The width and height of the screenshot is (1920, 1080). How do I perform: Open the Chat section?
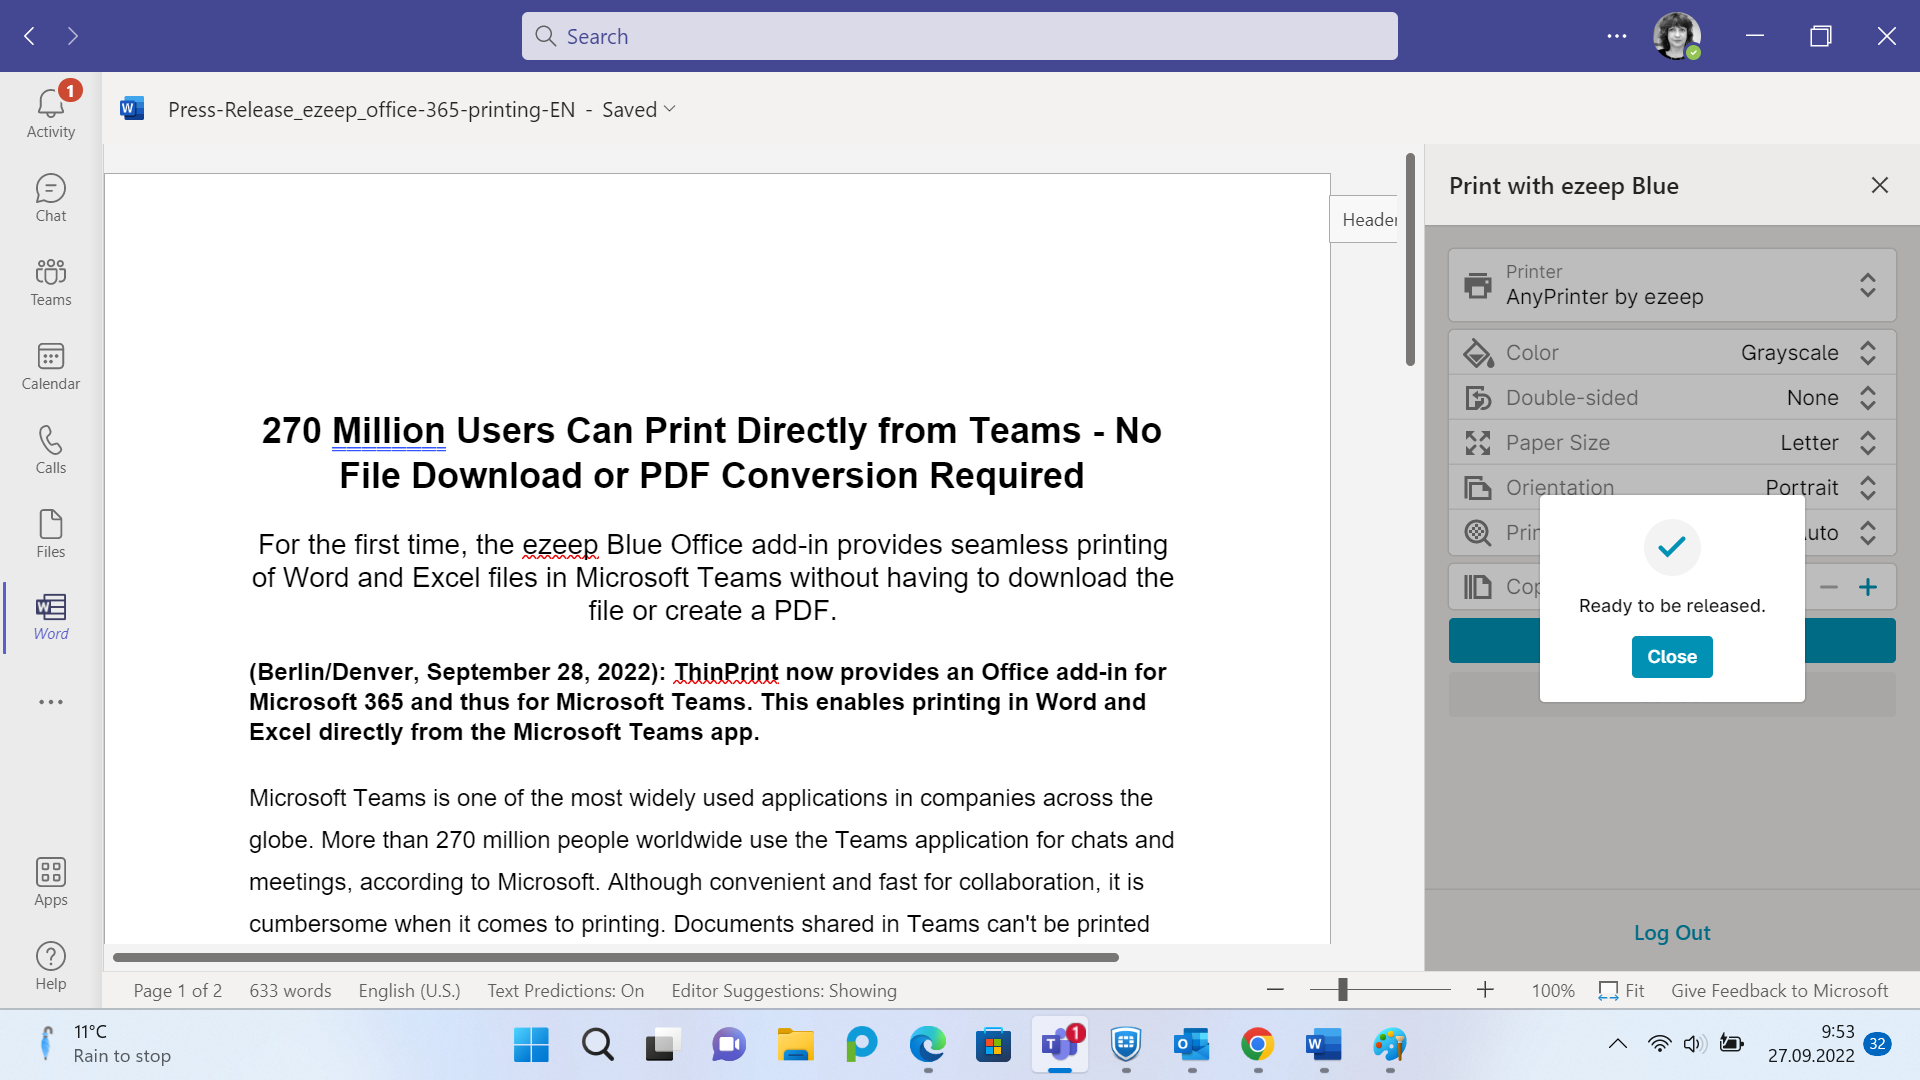(51, 198)
